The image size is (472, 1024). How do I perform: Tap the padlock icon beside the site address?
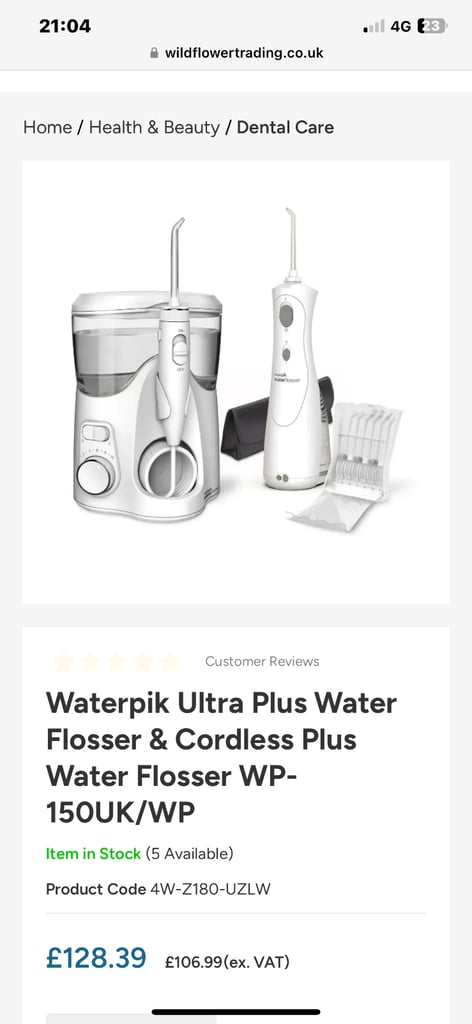click(154, 53)
